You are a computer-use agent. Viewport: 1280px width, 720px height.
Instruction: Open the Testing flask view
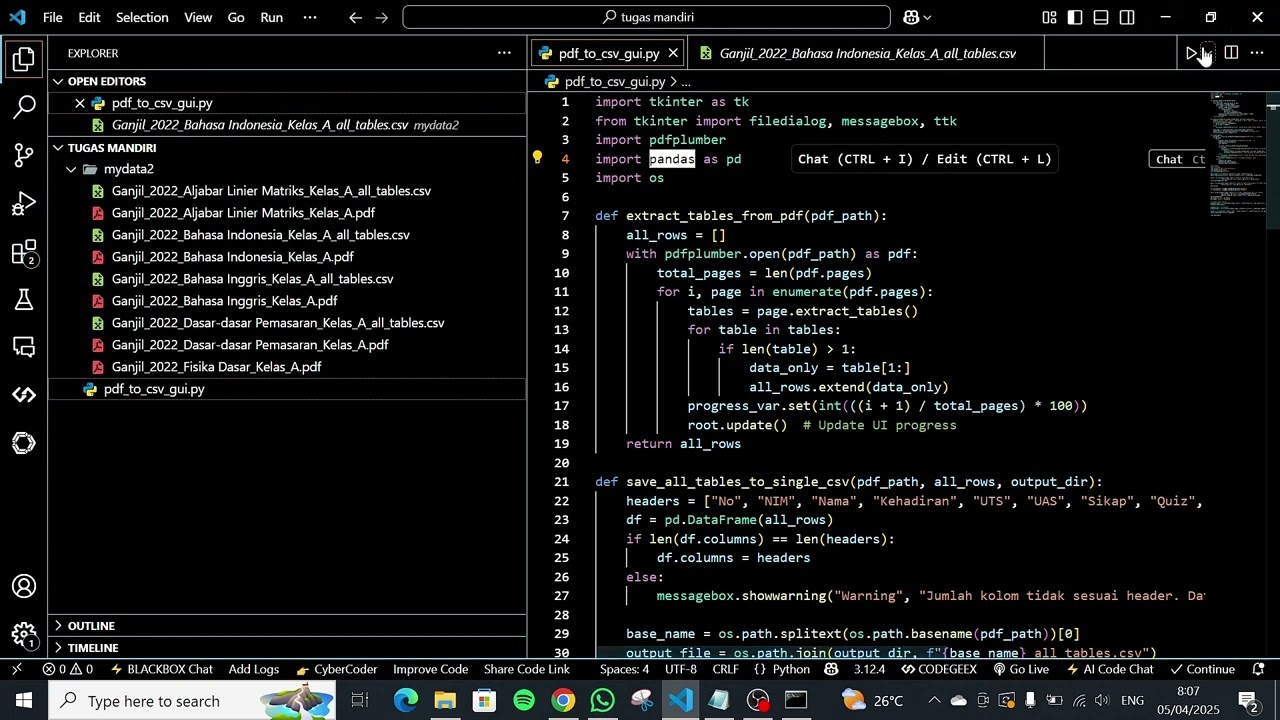point(24,300)
